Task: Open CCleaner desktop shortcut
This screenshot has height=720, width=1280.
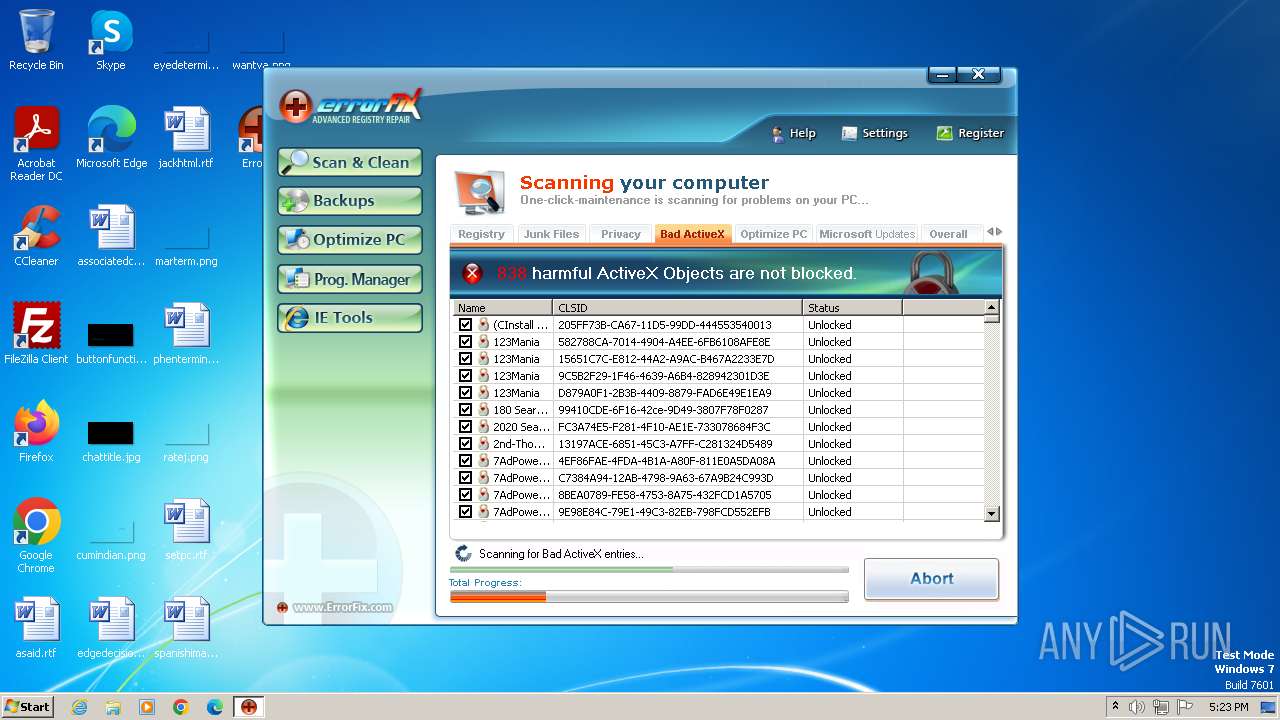Action: [36, 236]
